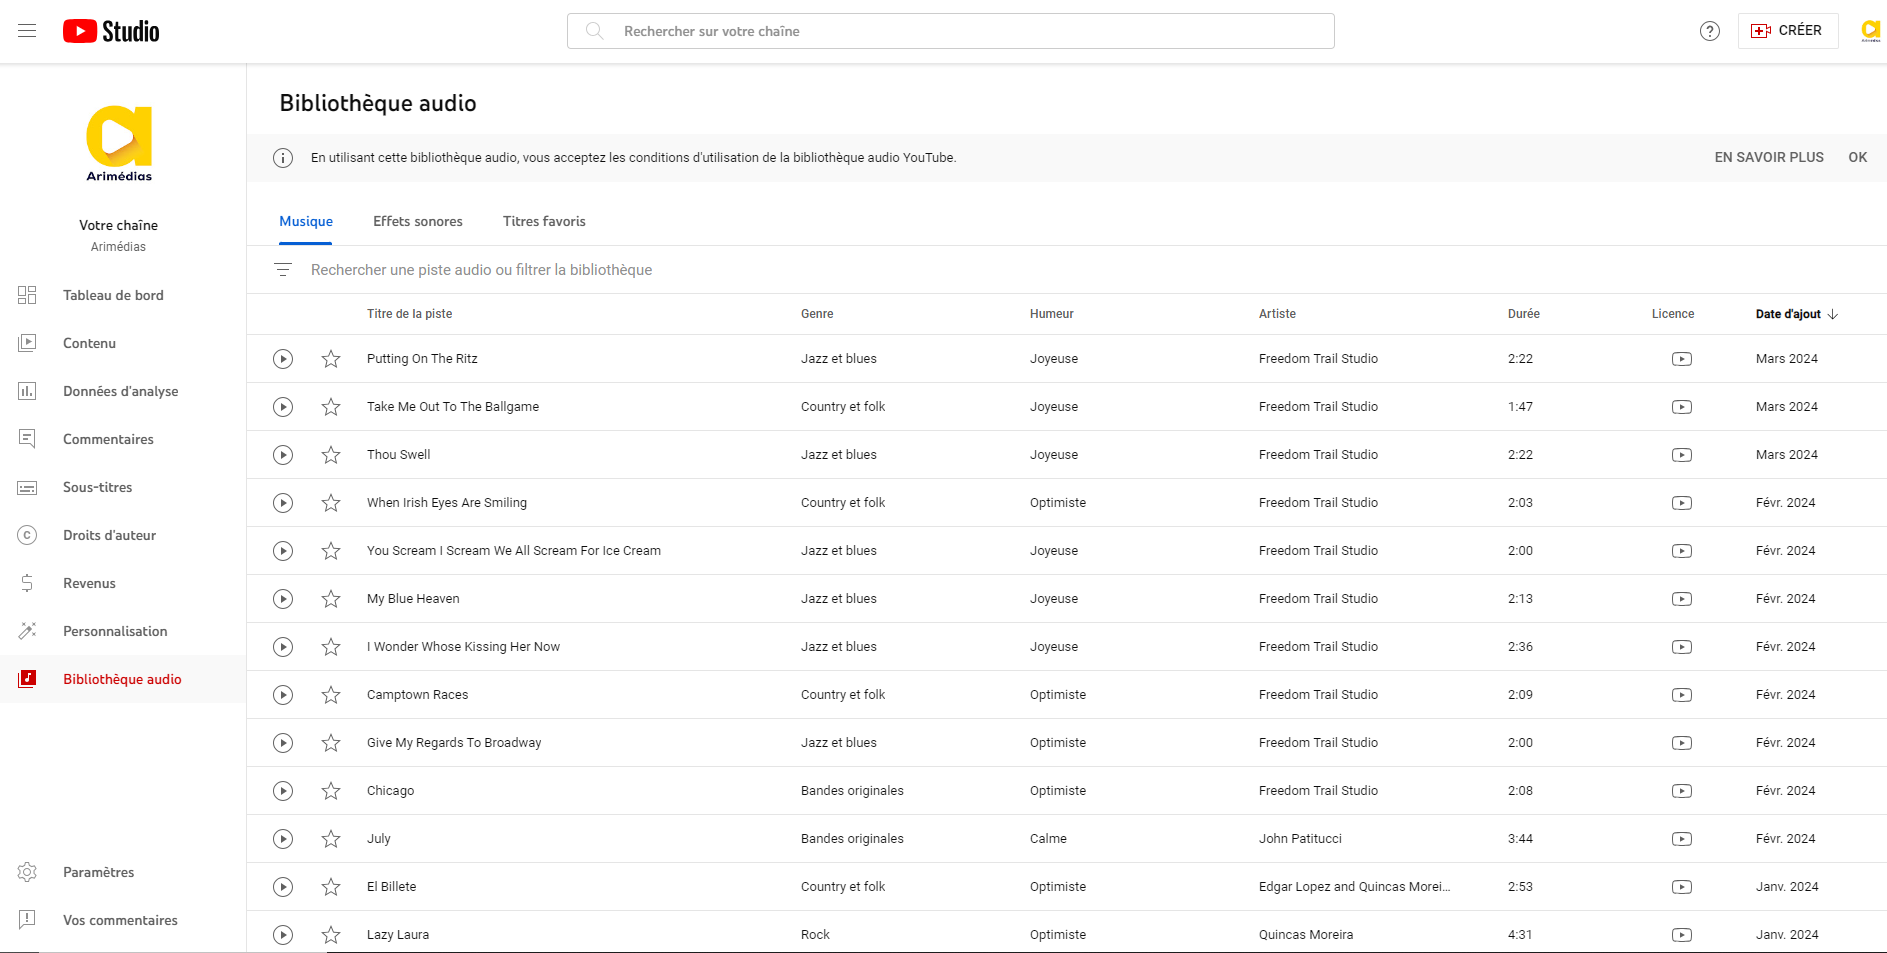Play the track Putting On The Ritz
Screen dimensions: 1887x953
coord(283,359)
